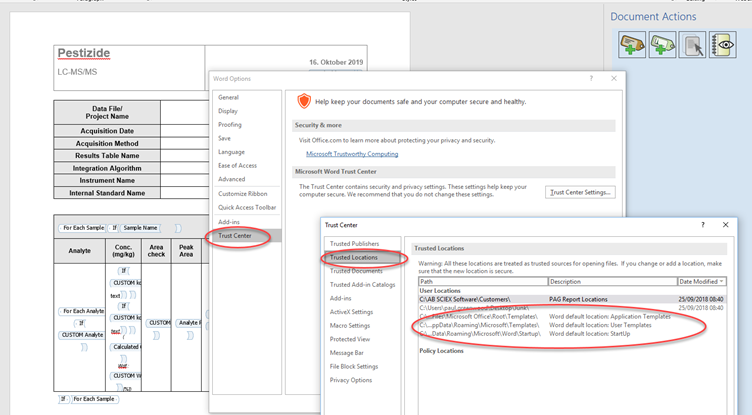Click the Data File/Project Name table cell
The width and height of the screenshot is (752, 415).
coord(107,112)
